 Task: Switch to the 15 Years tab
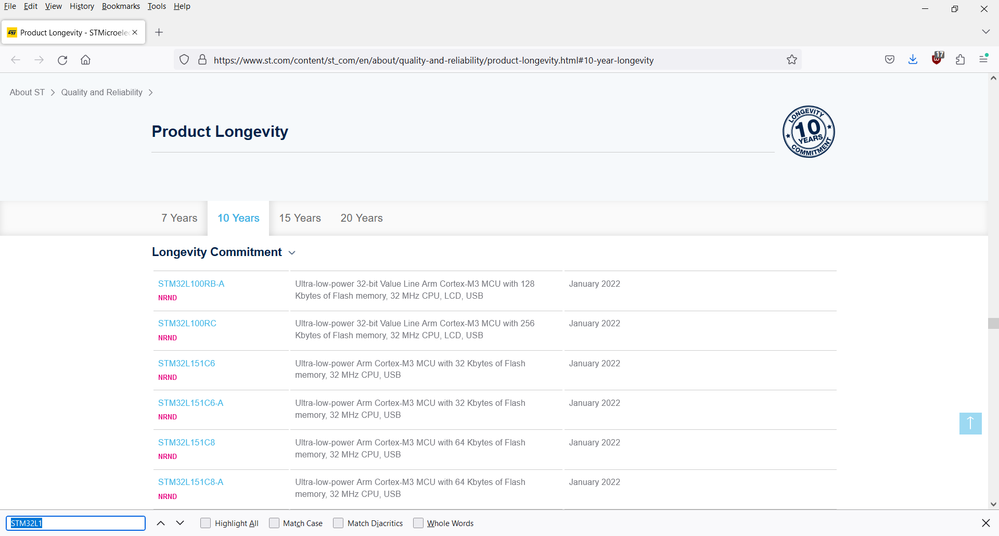[300, 218]
